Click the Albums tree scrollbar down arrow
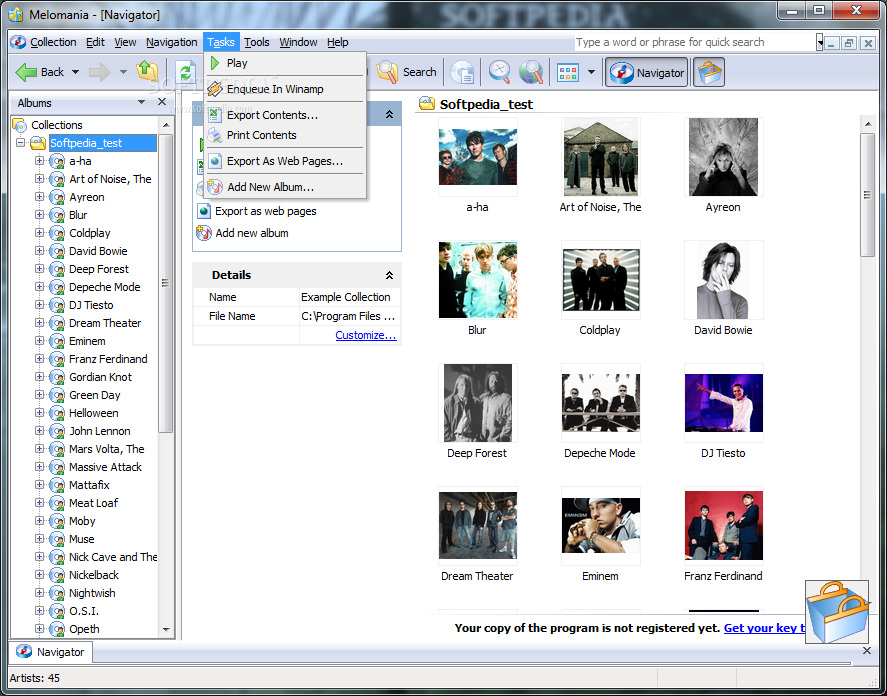 coord(166,629)
